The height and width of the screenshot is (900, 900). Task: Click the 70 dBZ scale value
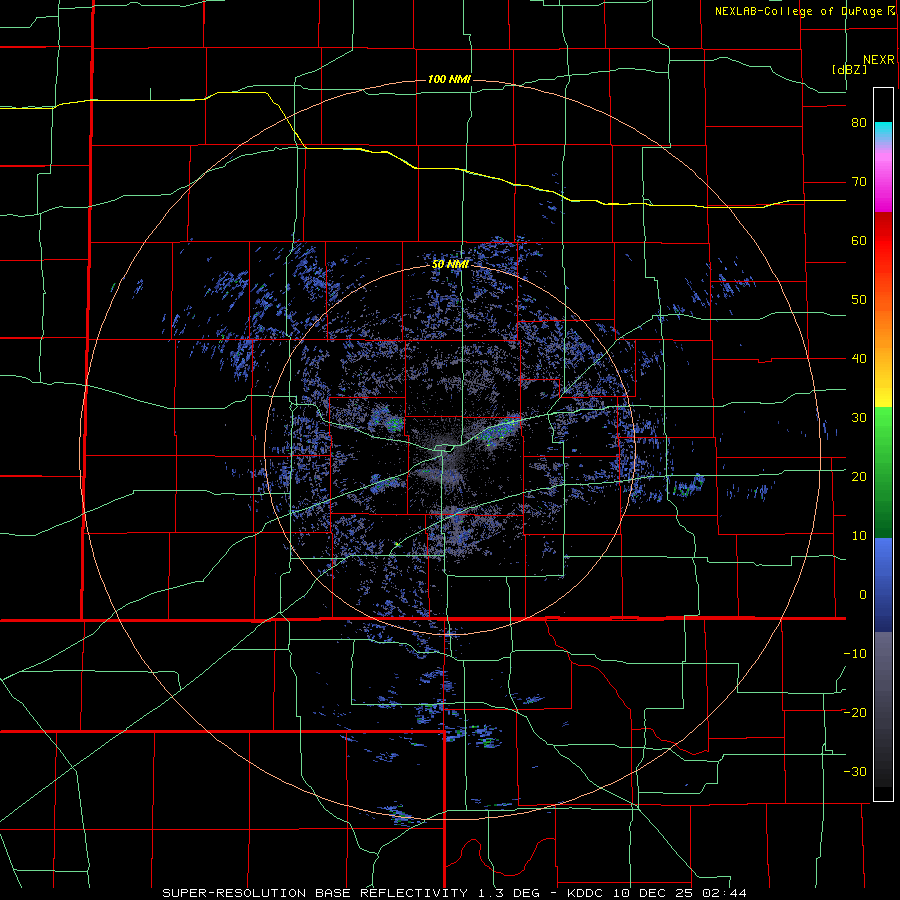coord(859,182)
